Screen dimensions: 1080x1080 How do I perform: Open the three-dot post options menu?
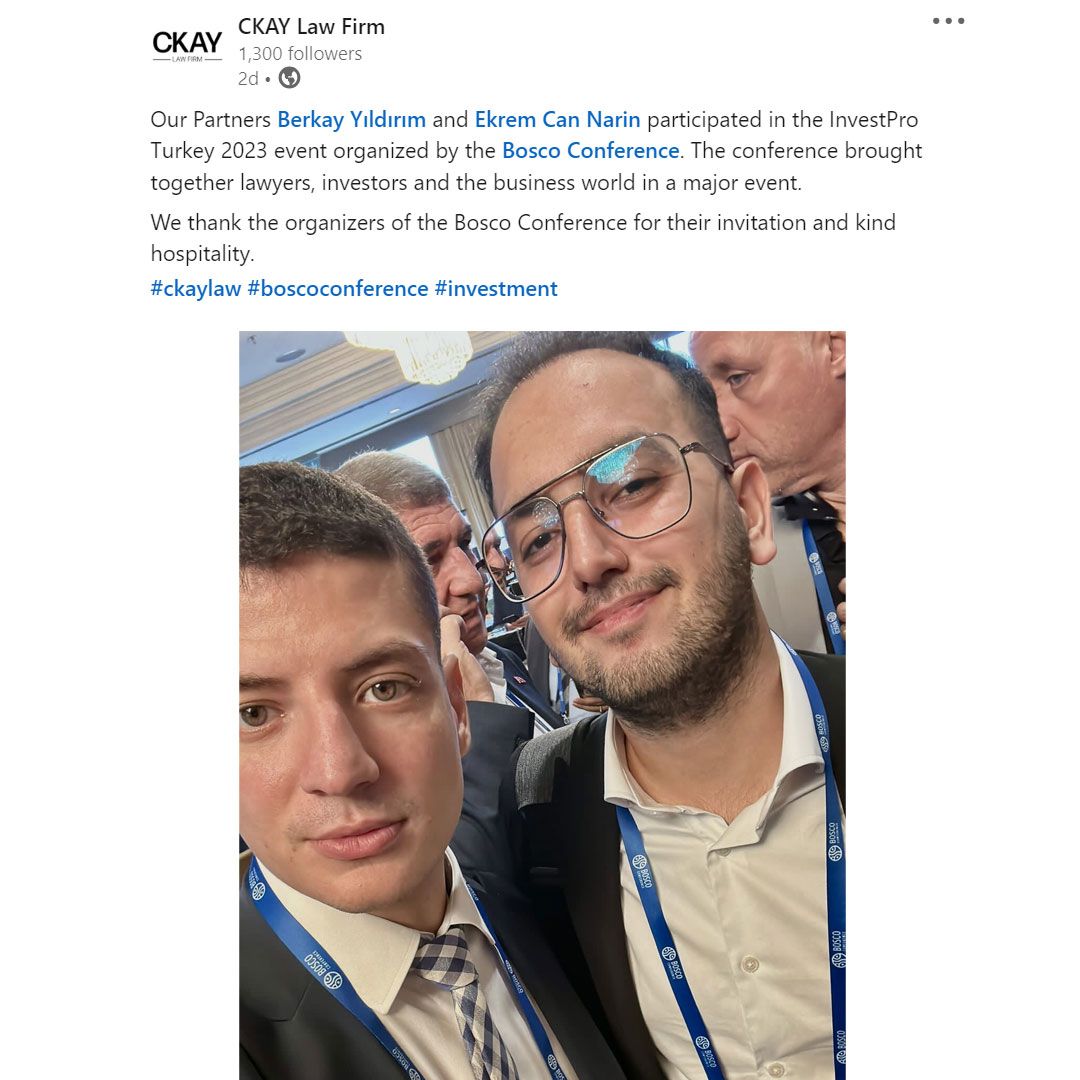point(948,21)
